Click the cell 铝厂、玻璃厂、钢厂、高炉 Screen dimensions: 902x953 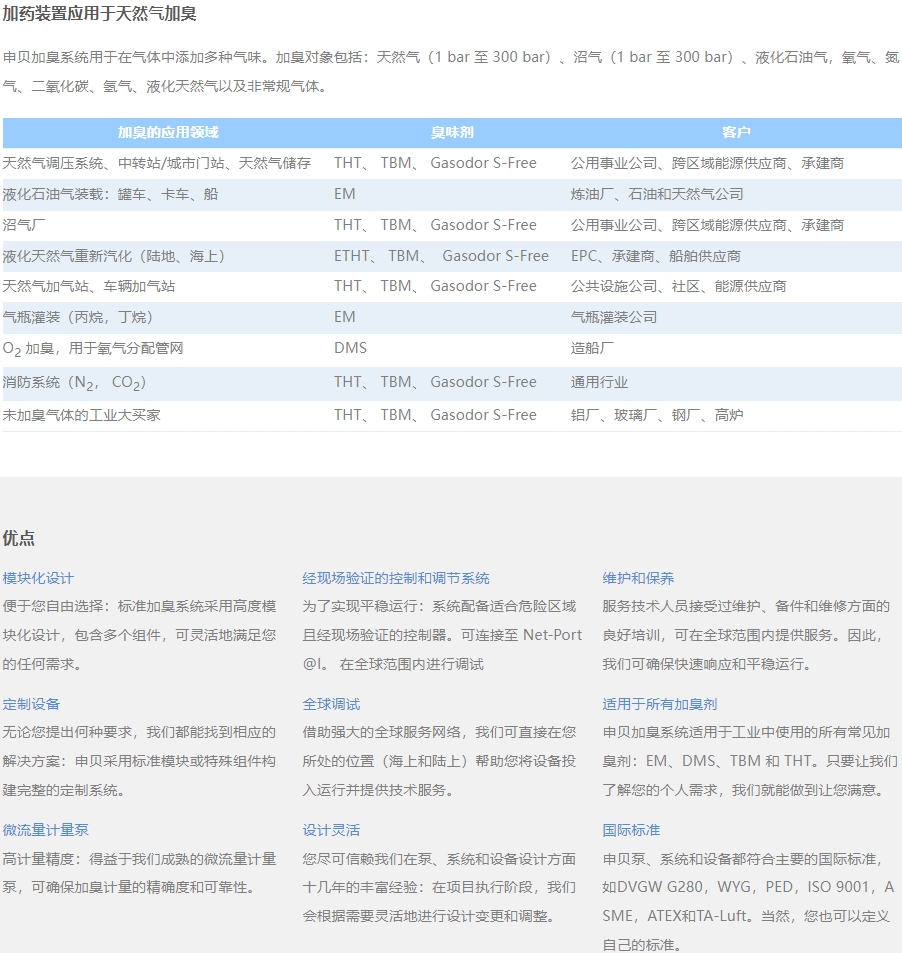[x=657, y=415]
